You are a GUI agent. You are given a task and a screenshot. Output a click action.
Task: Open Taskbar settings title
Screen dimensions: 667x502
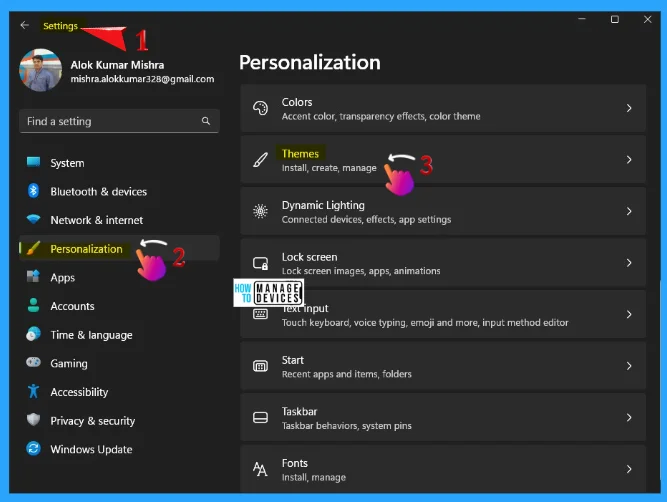pos(299,411)
